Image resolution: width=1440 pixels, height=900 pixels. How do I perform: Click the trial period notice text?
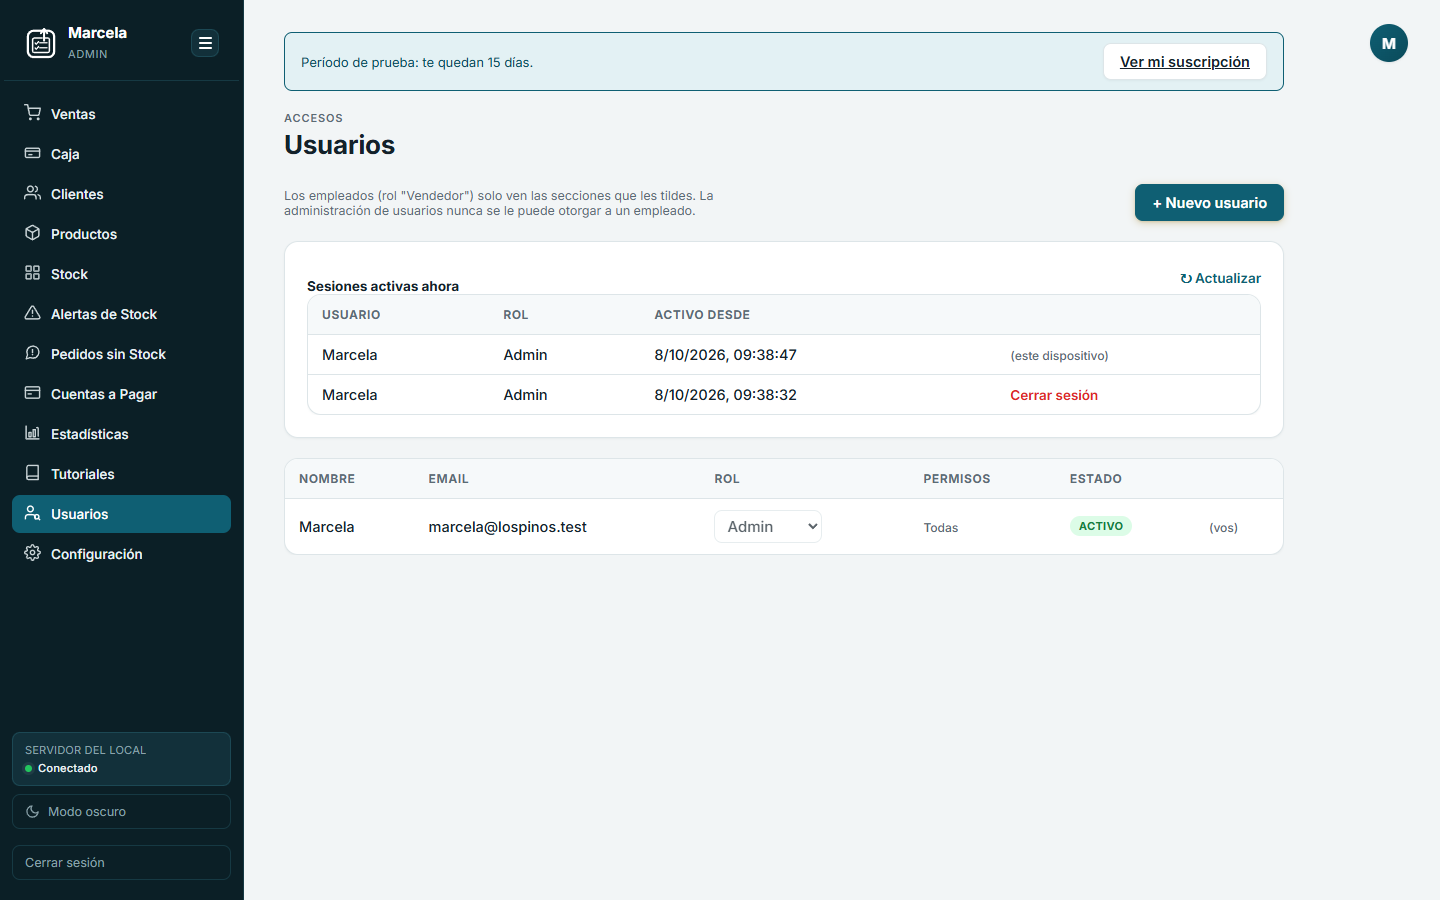(417, 62)
